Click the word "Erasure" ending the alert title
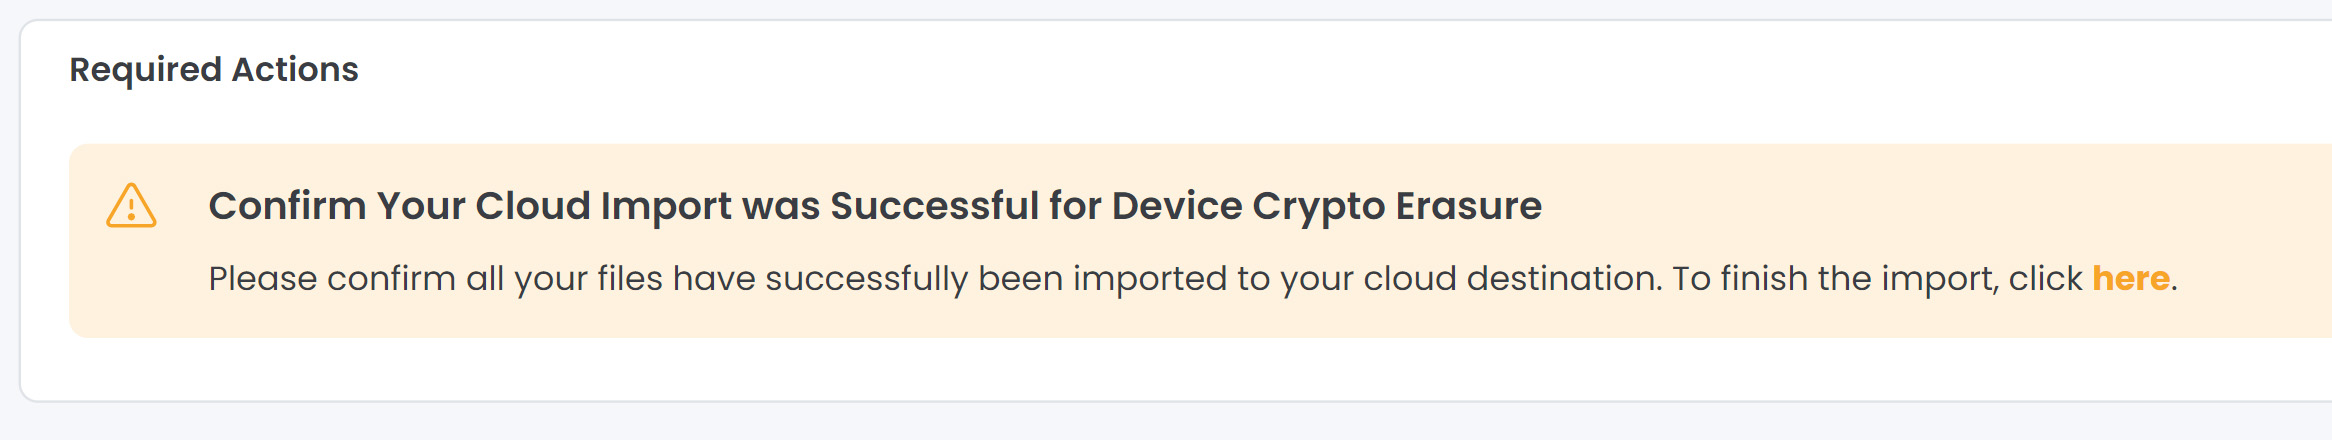 click(x=1468, y=206)
